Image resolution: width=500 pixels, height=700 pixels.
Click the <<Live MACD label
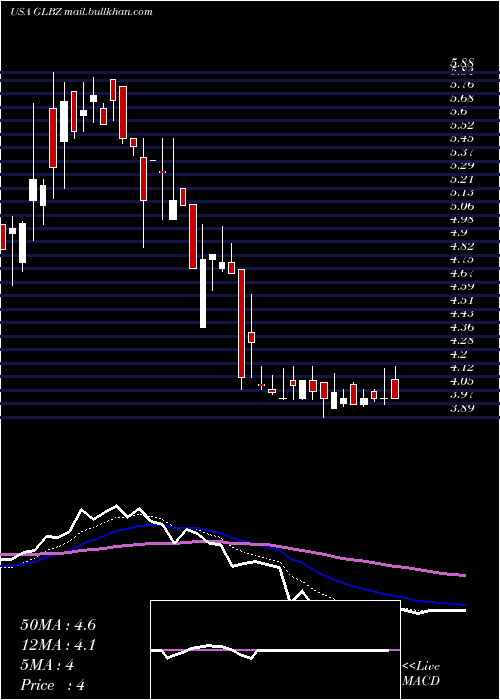(x=421, y=674)
